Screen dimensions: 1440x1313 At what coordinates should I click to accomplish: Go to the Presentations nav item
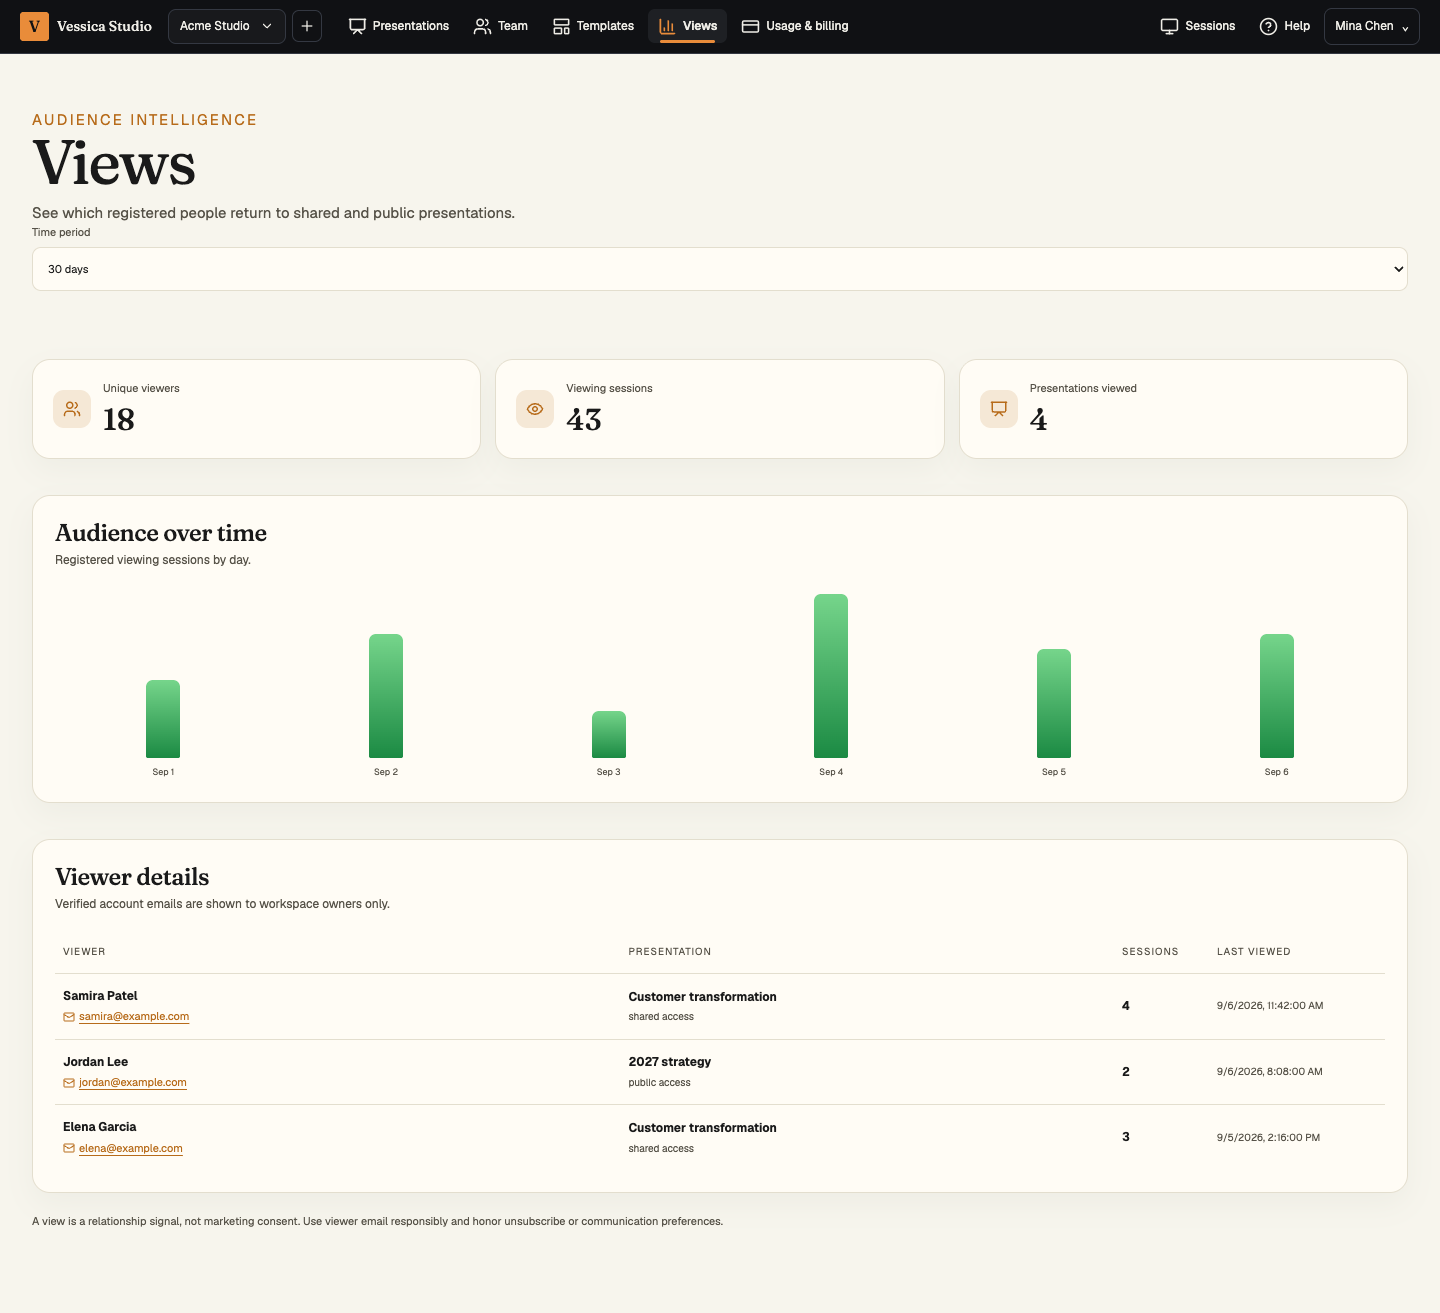(399, 26)
